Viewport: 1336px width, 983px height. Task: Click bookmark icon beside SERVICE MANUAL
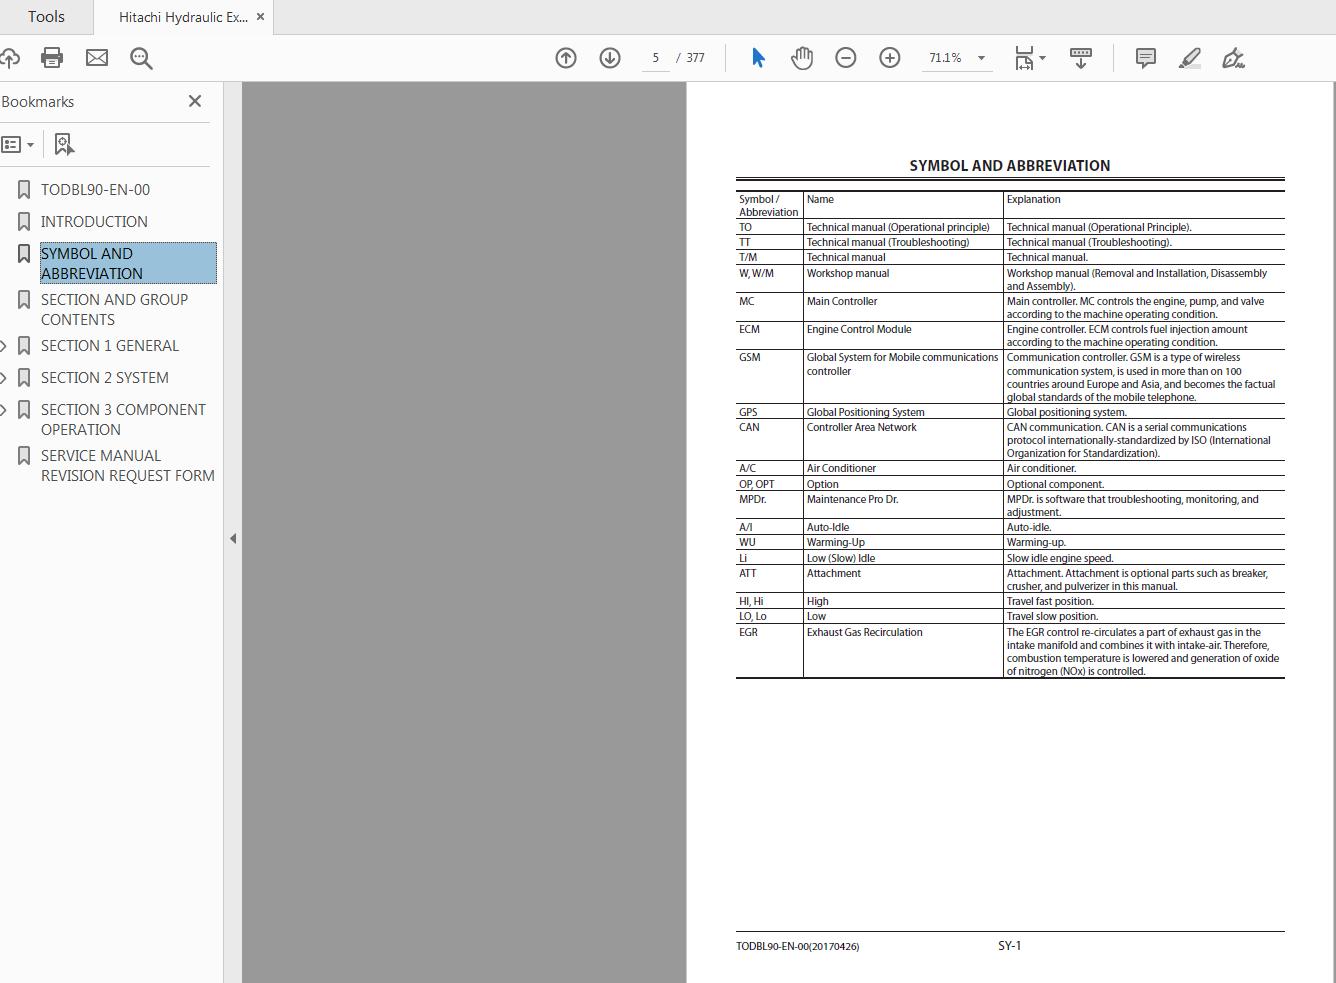point(24,456)
